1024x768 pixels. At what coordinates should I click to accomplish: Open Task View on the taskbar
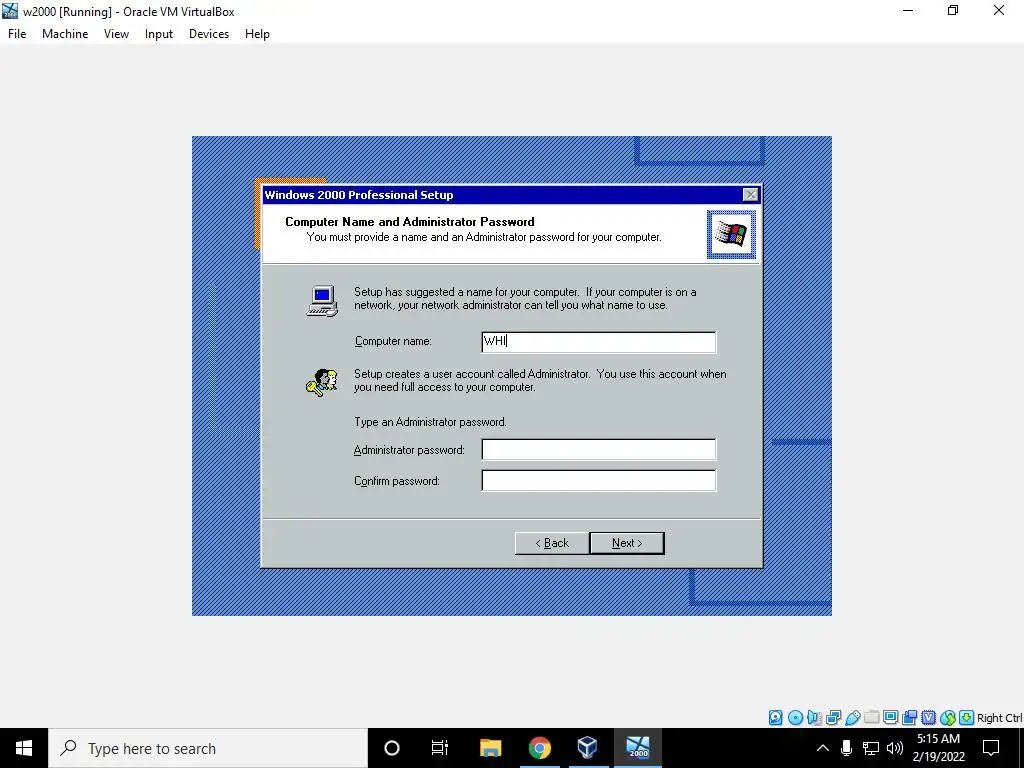coord(440,748)
